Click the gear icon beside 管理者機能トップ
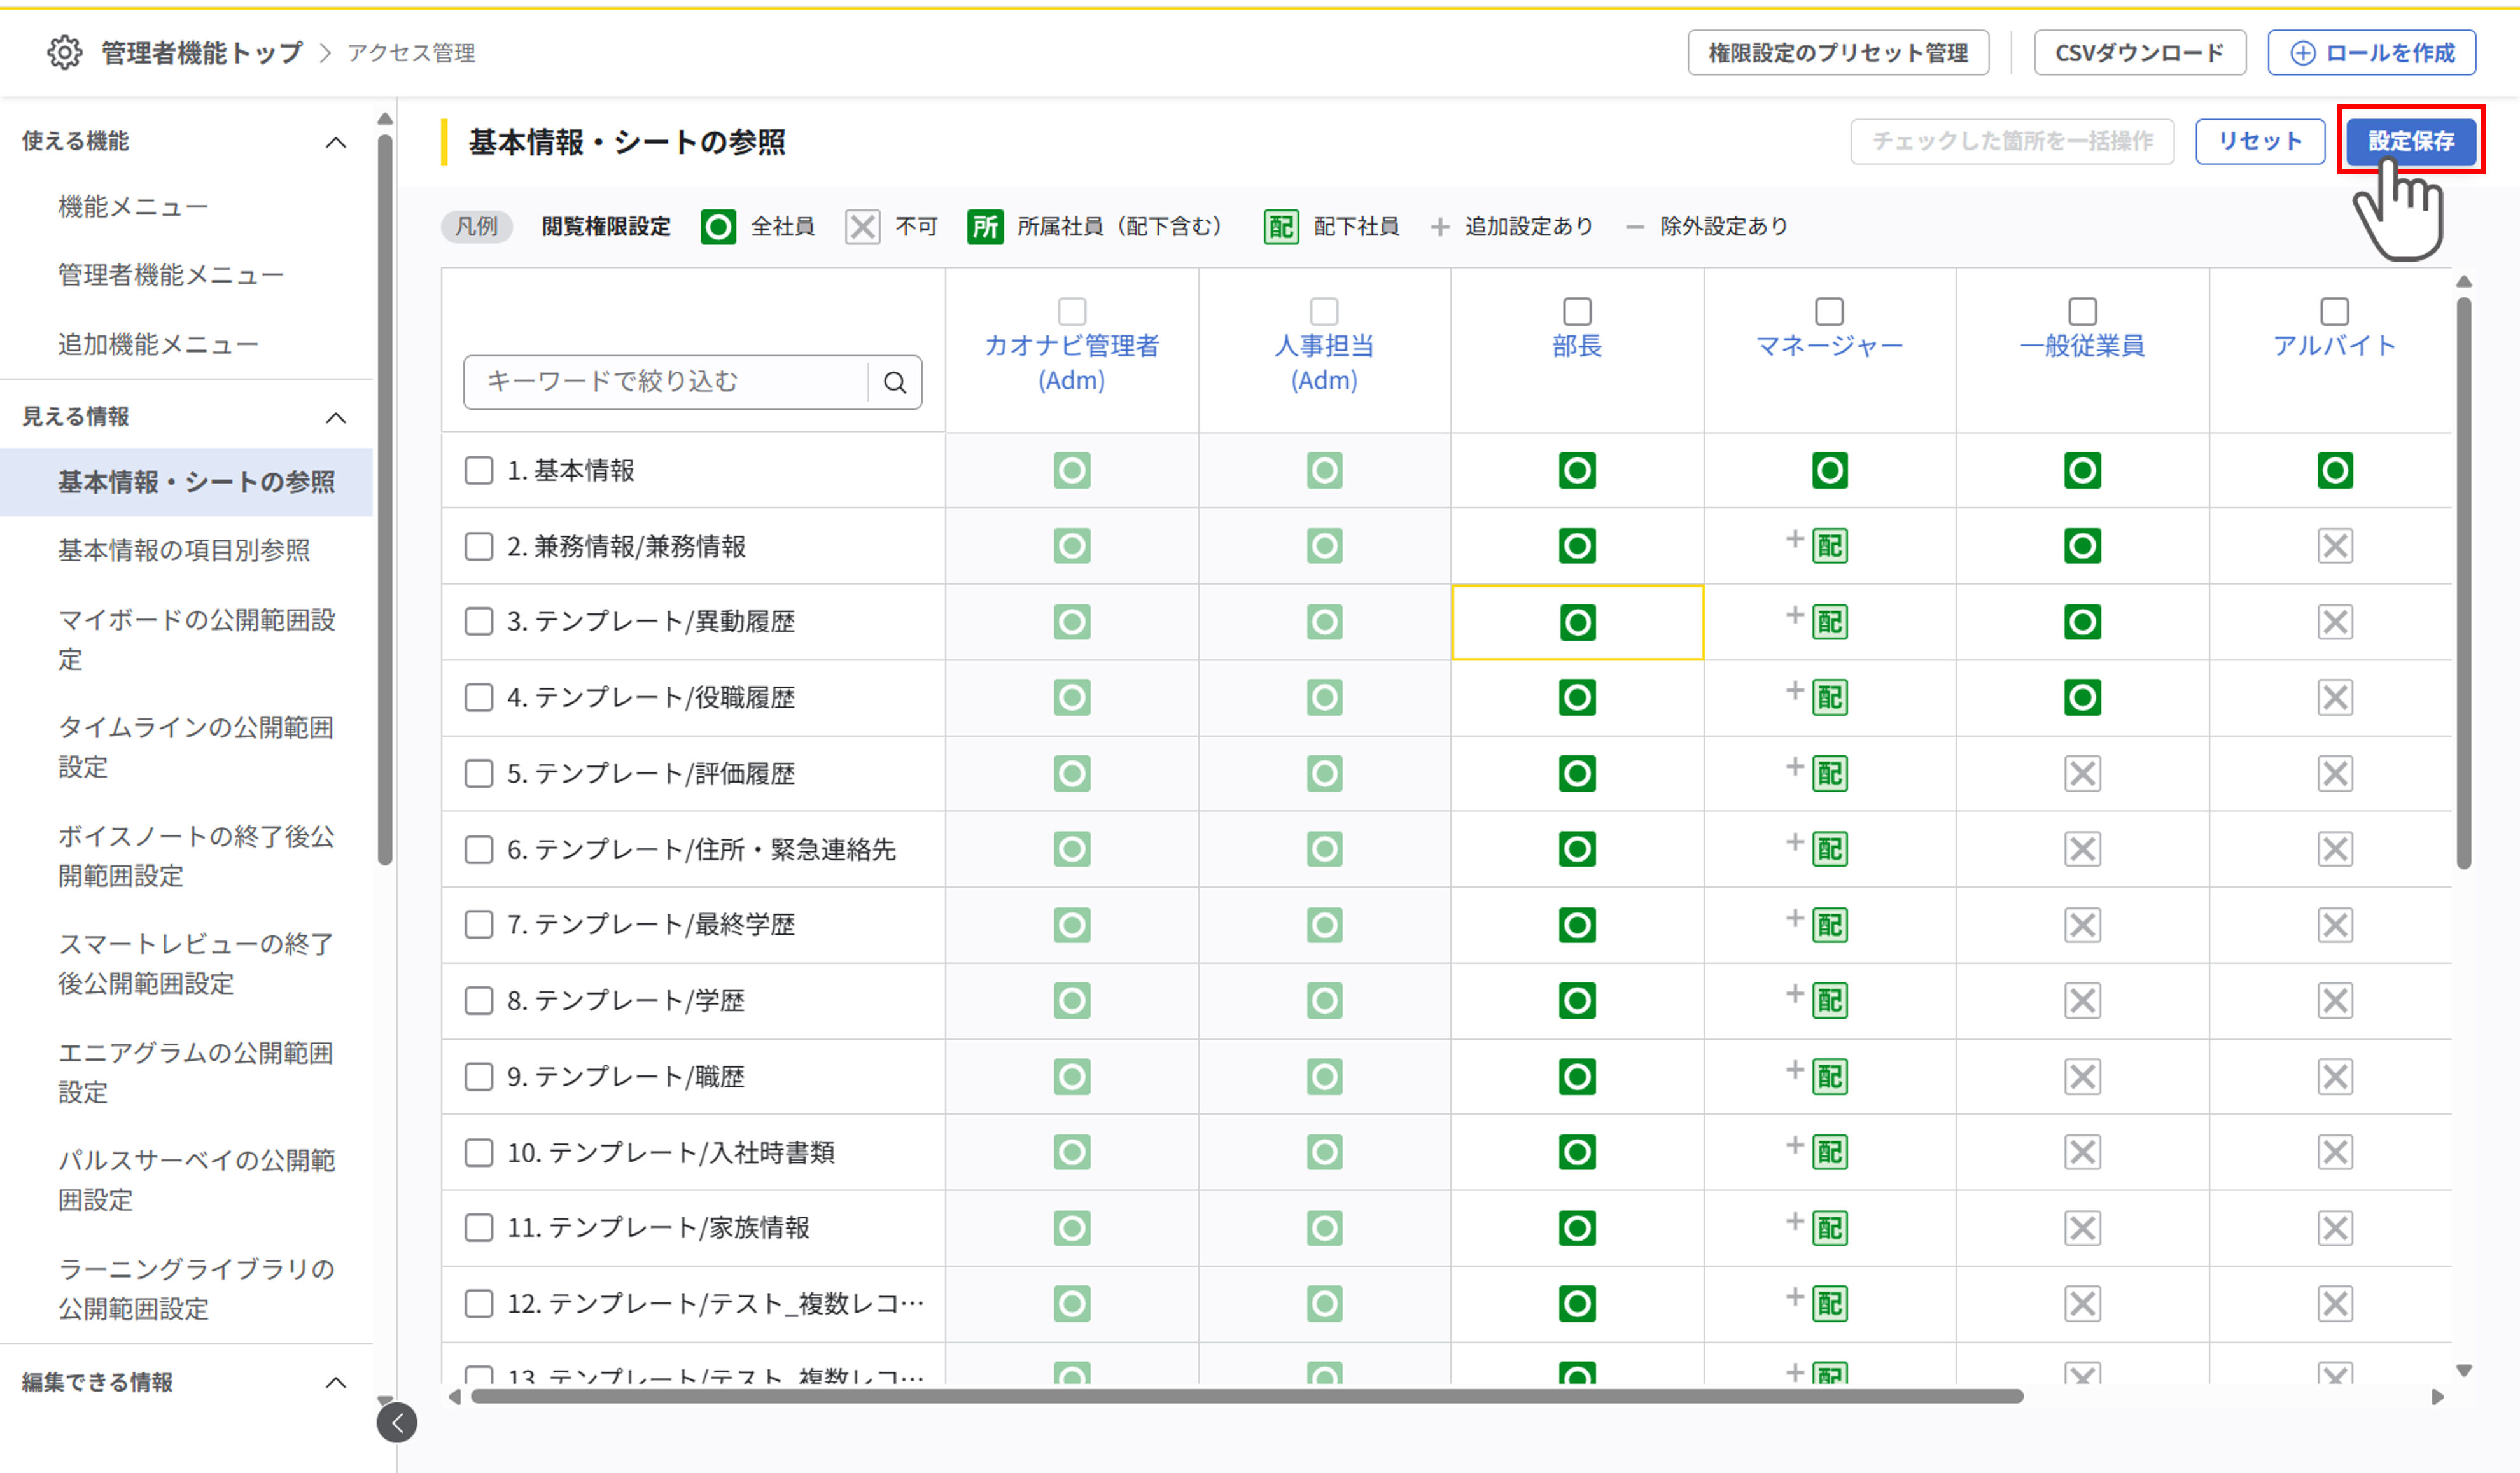This screenshot has width=2520, height=1473. 65,52
